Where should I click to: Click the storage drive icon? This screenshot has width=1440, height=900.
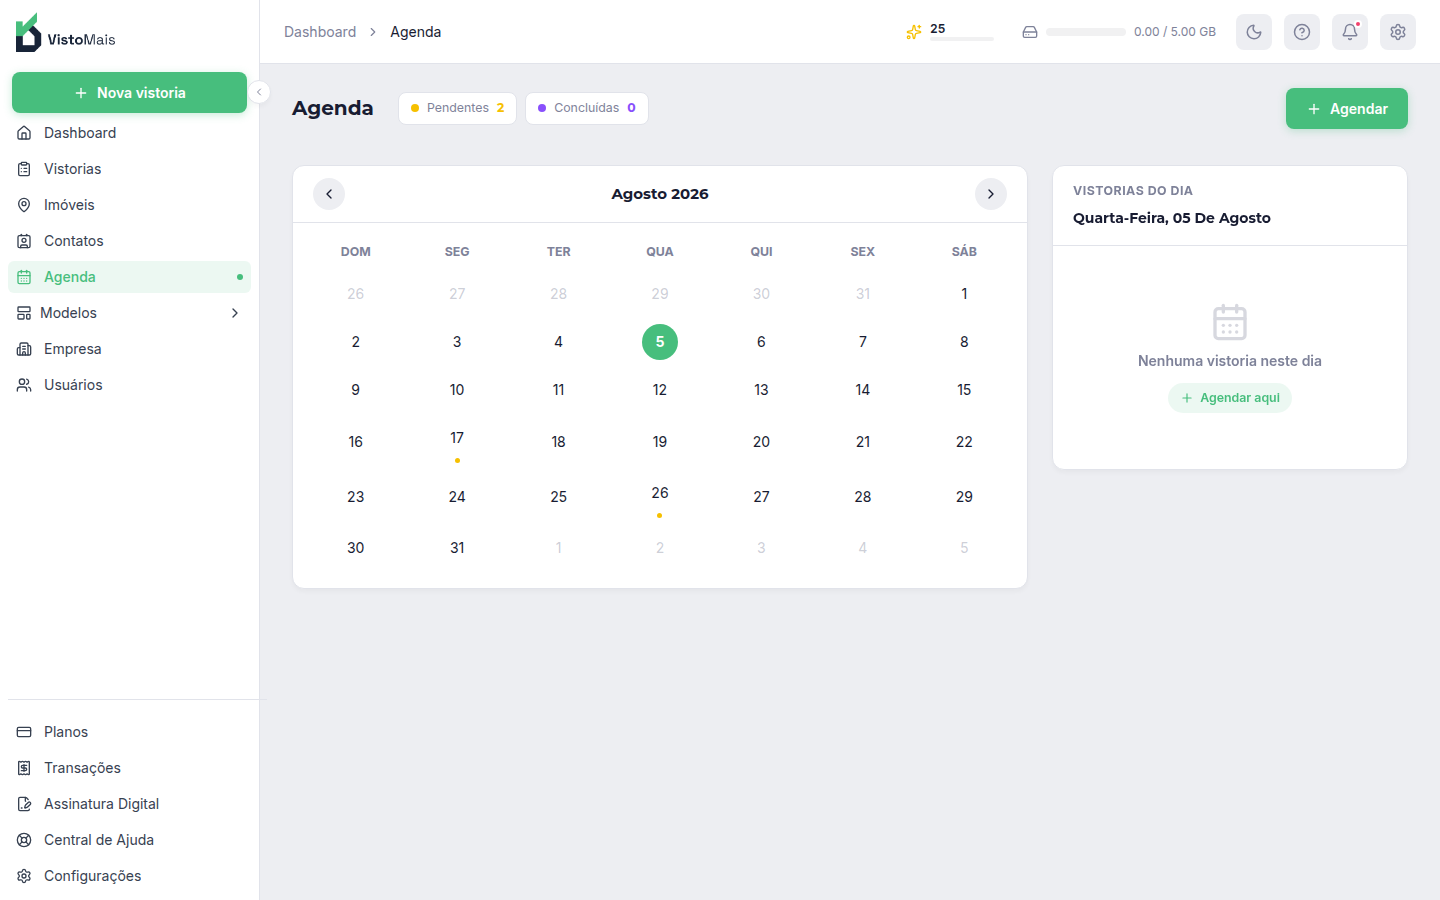click(1030, 32)
